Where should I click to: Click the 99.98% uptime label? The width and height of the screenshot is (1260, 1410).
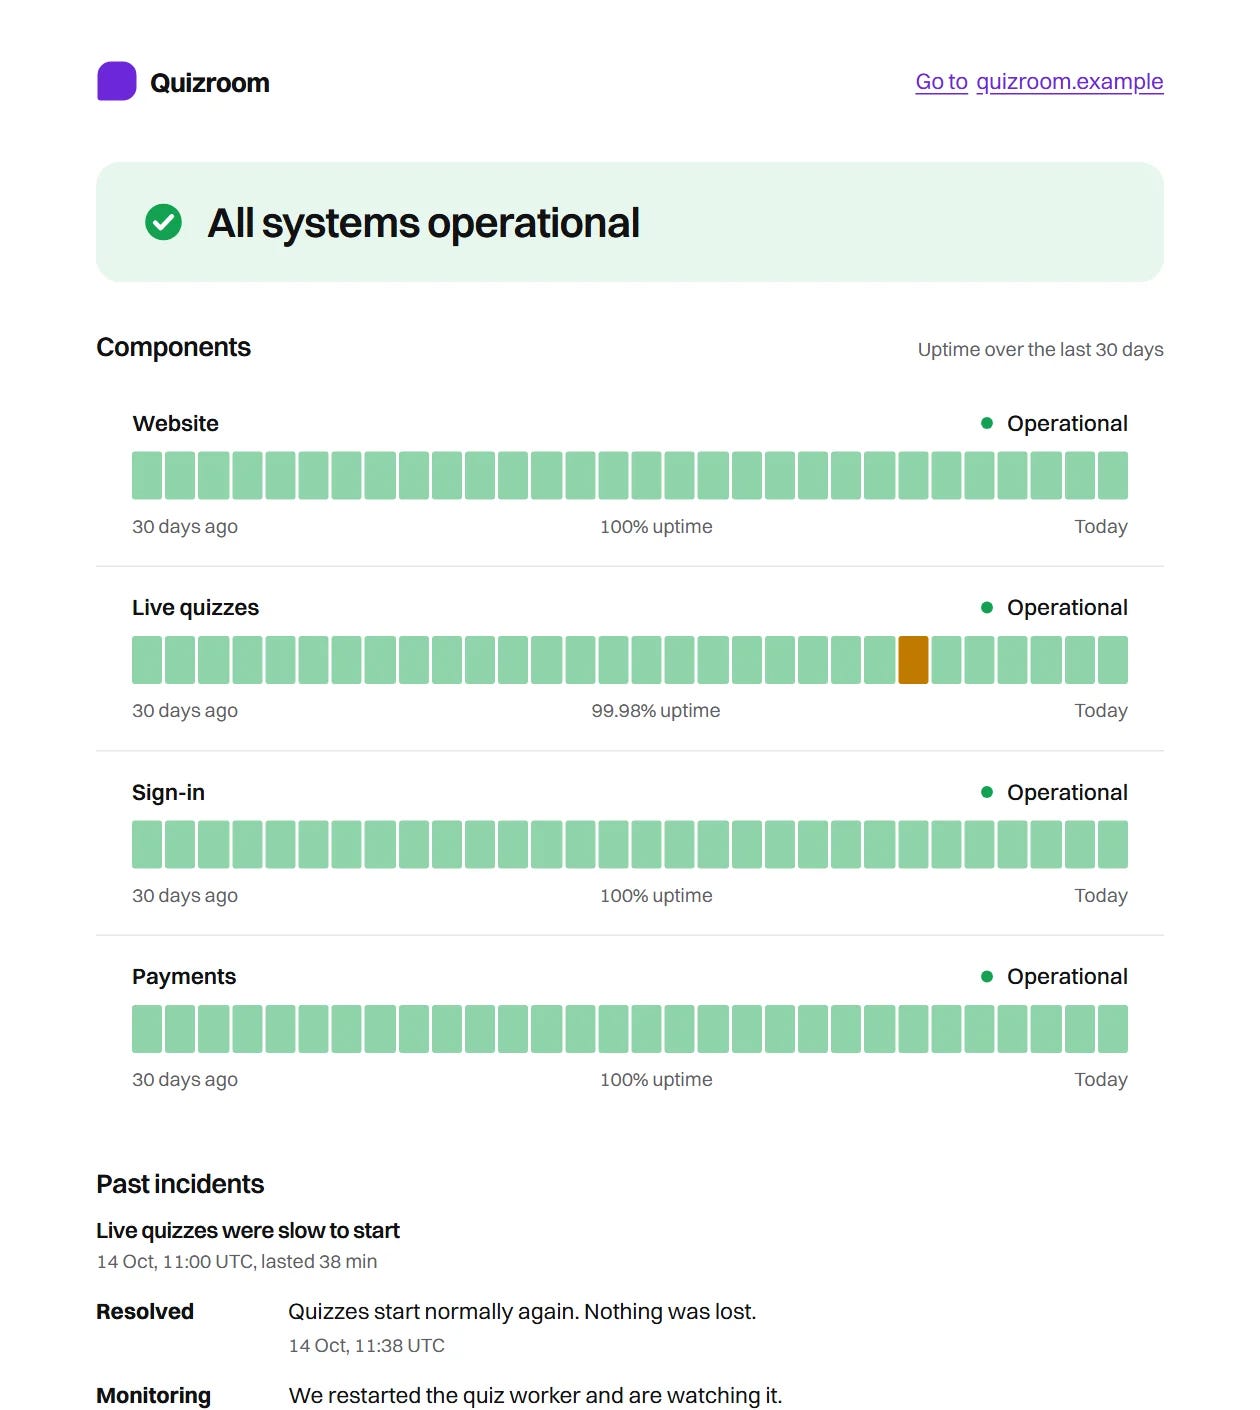pyautogui.click(x=655, y=710)
